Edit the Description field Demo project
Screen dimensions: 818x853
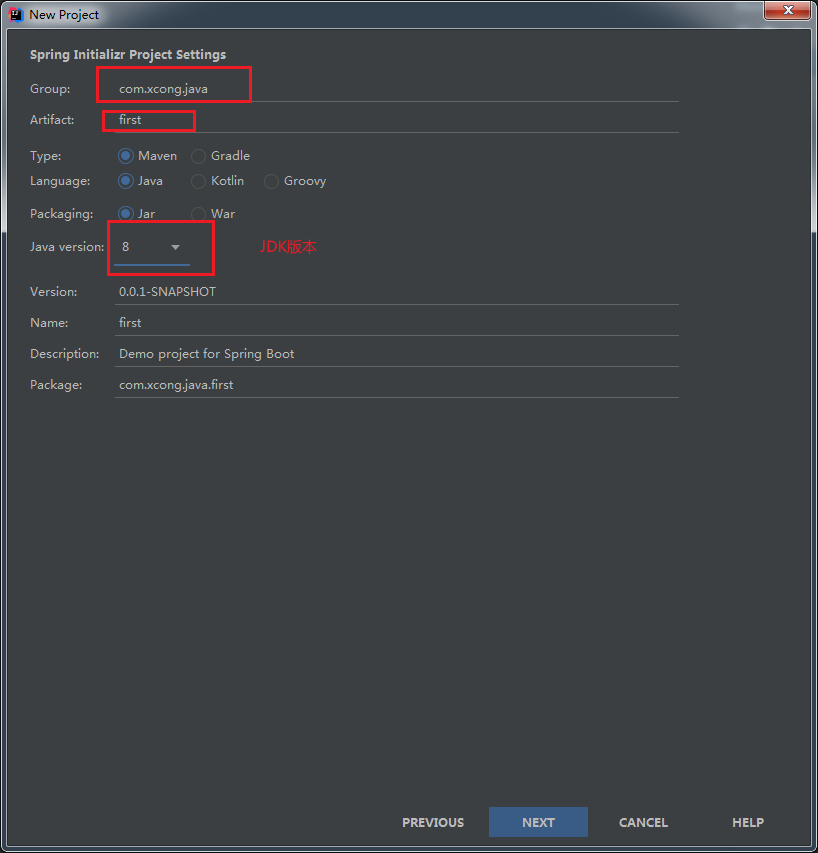pyautogui.click(x=396, y=354)
